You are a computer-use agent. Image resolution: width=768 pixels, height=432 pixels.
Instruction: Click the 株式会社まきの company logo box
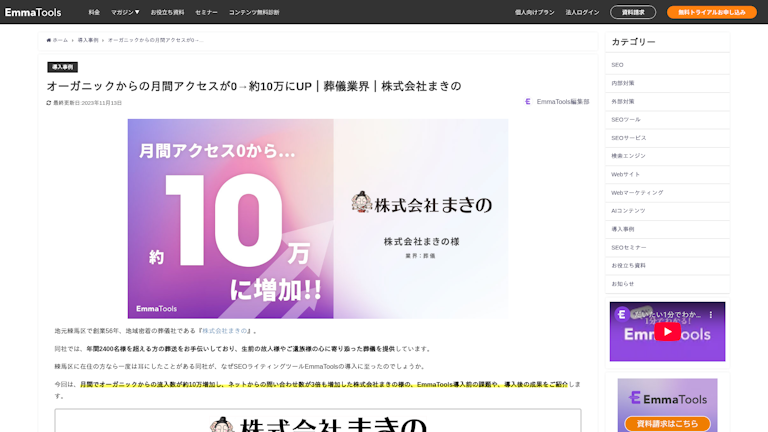tap(318, 421)
